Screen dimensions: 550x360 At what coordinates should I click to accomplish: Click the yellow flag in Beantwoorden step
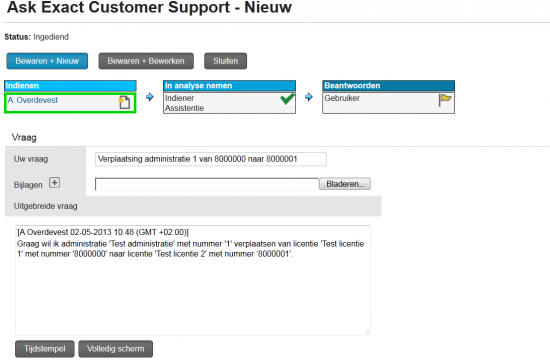(445, 100)
